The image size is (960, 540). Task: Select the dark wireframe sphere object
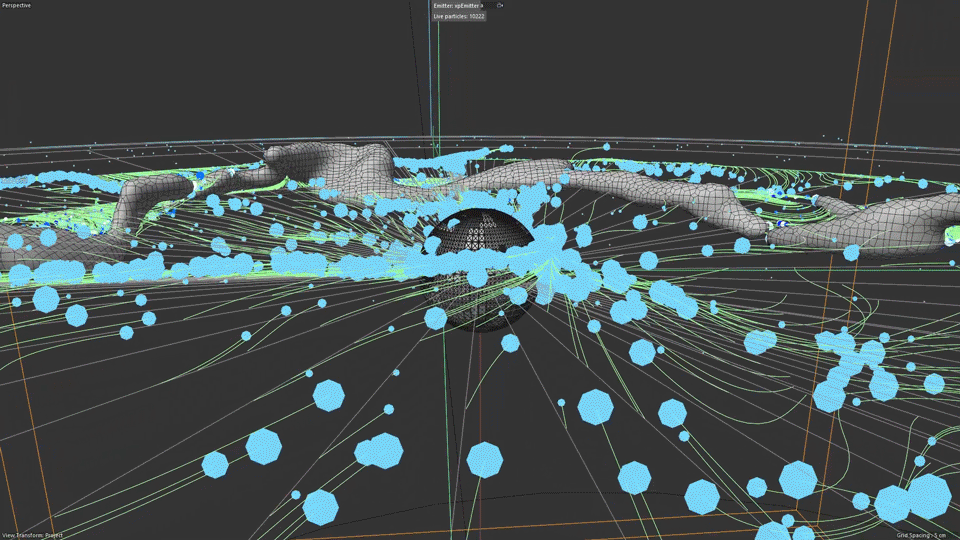482,269
